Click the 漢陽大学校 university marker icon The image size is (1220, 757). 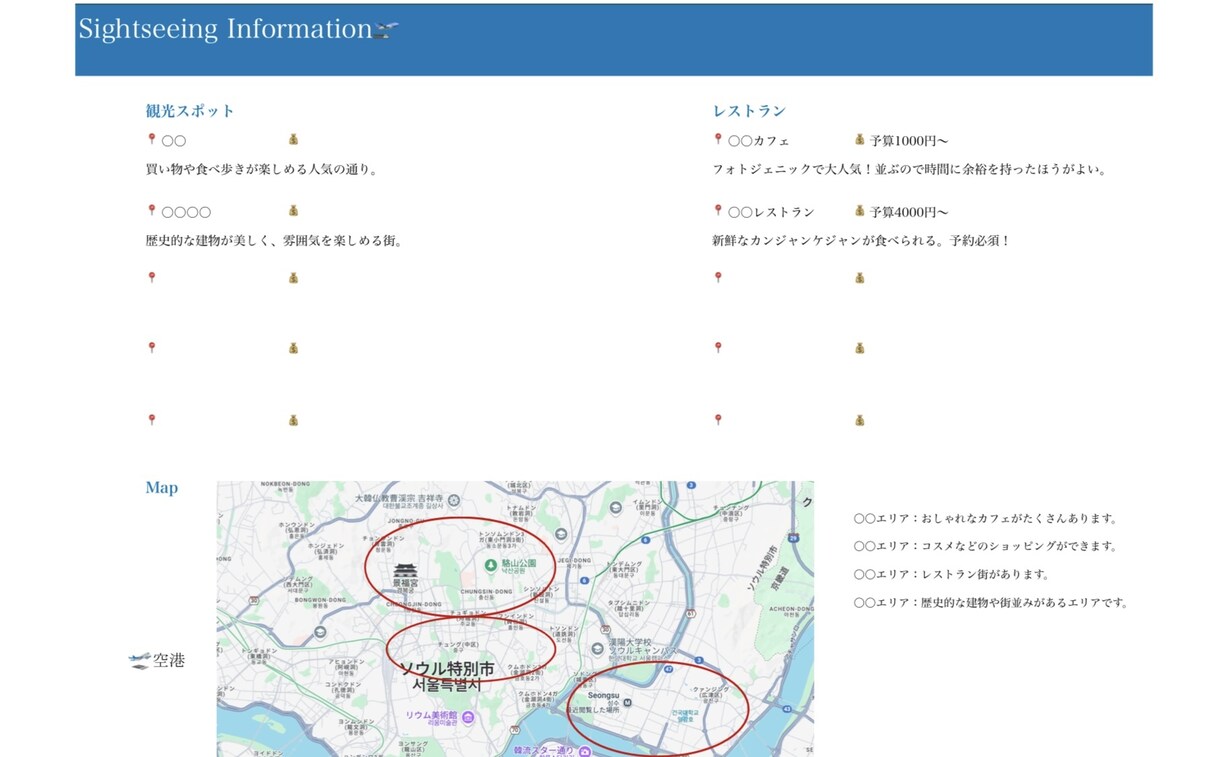(599, 648)
